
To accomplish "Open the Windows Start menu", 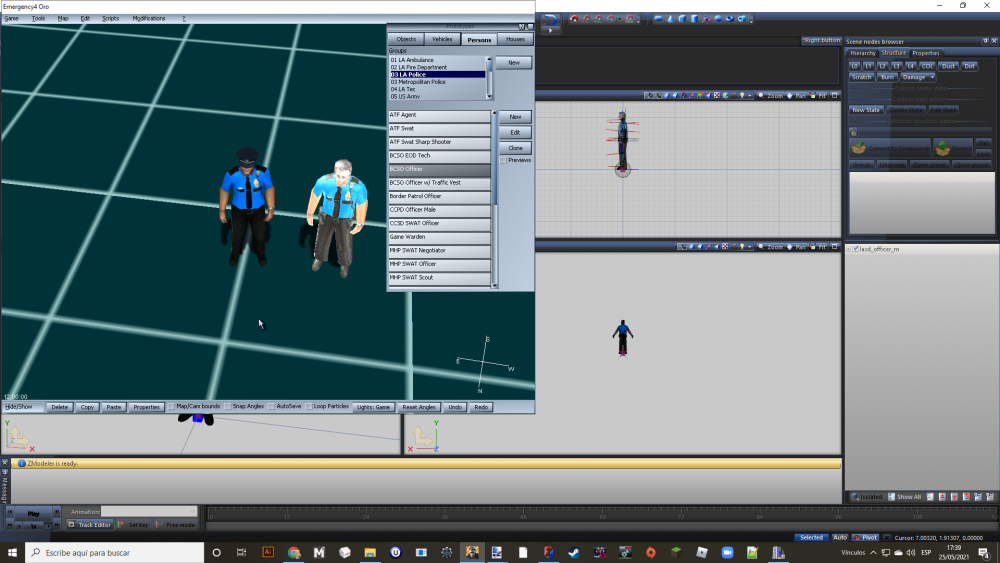I will click(x=12, y=552).
